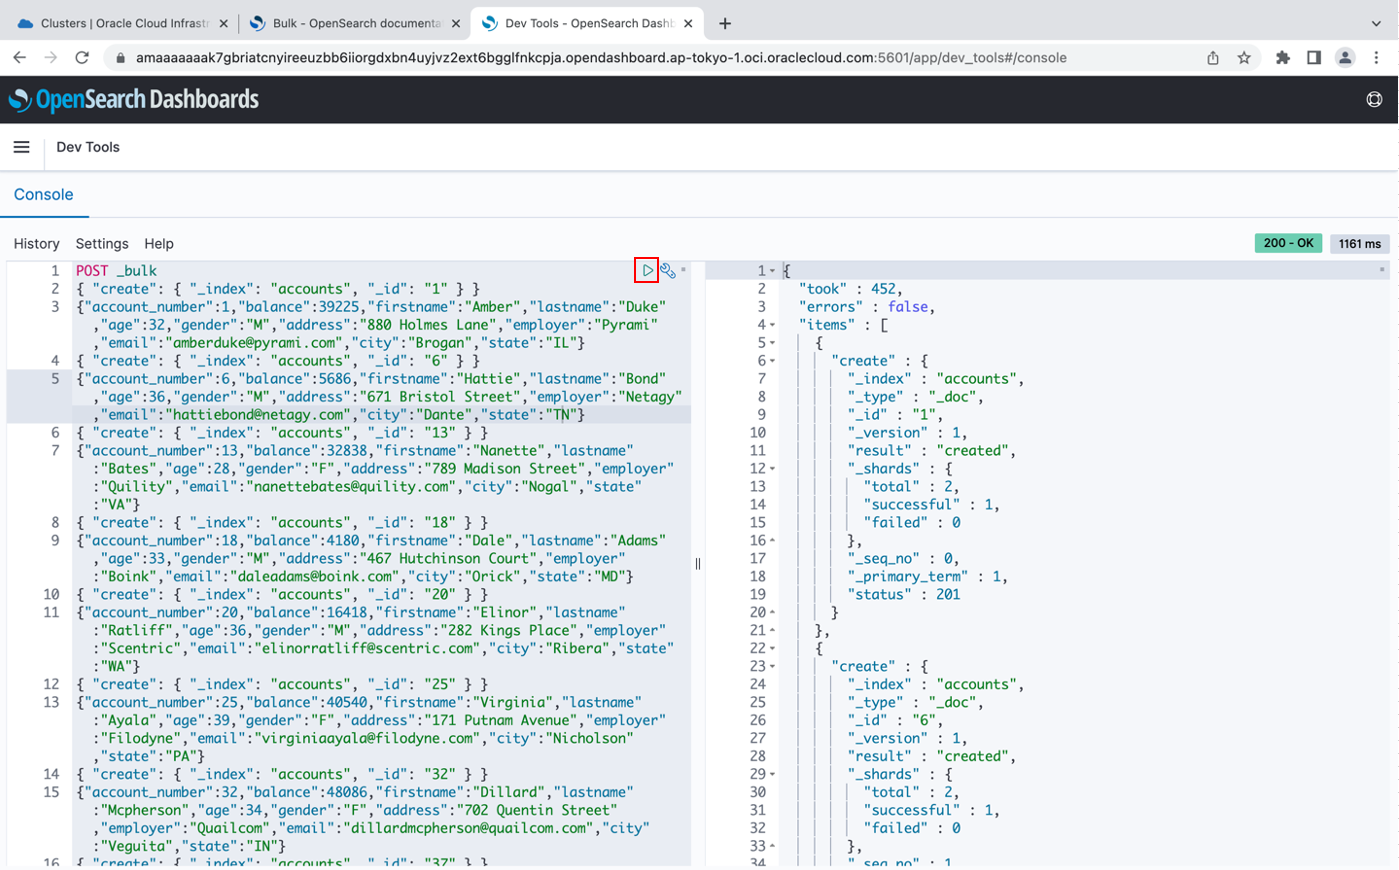
Task: Open a new browser tab
Action: 725,23
